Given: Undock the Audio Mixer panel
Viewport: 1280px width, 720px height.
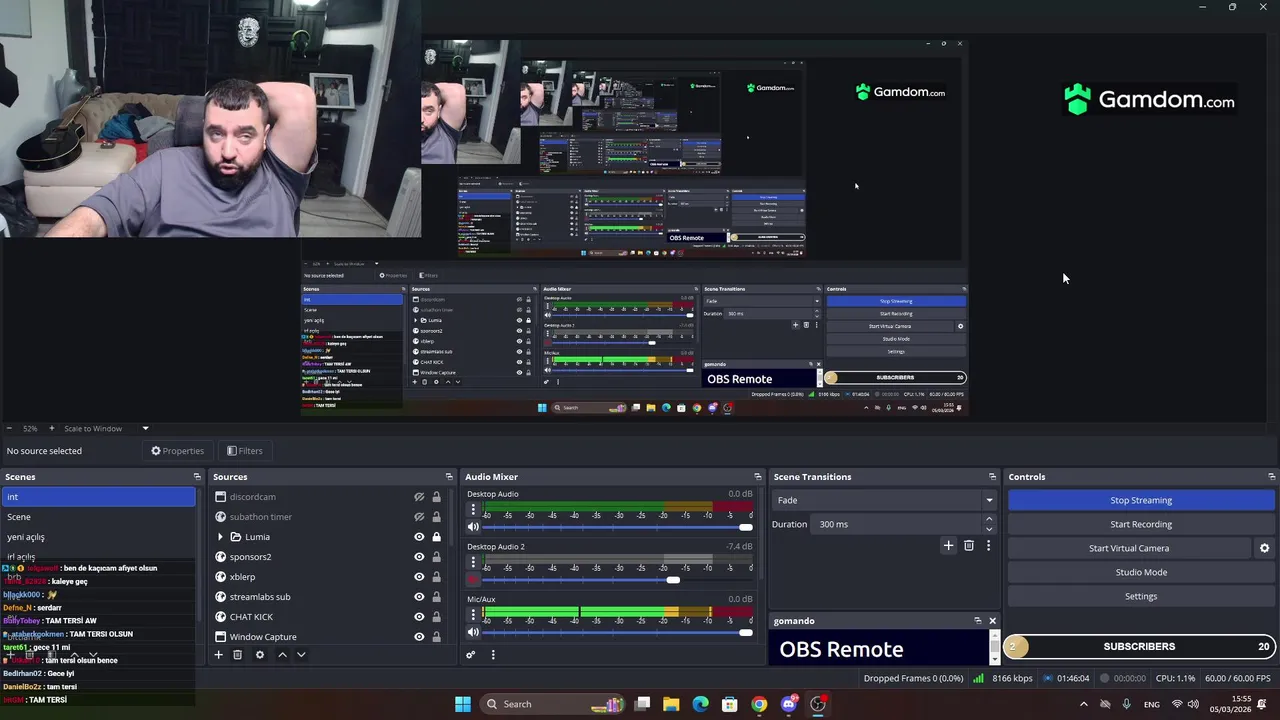Looking at the screenshot, I should pos(758,477).
